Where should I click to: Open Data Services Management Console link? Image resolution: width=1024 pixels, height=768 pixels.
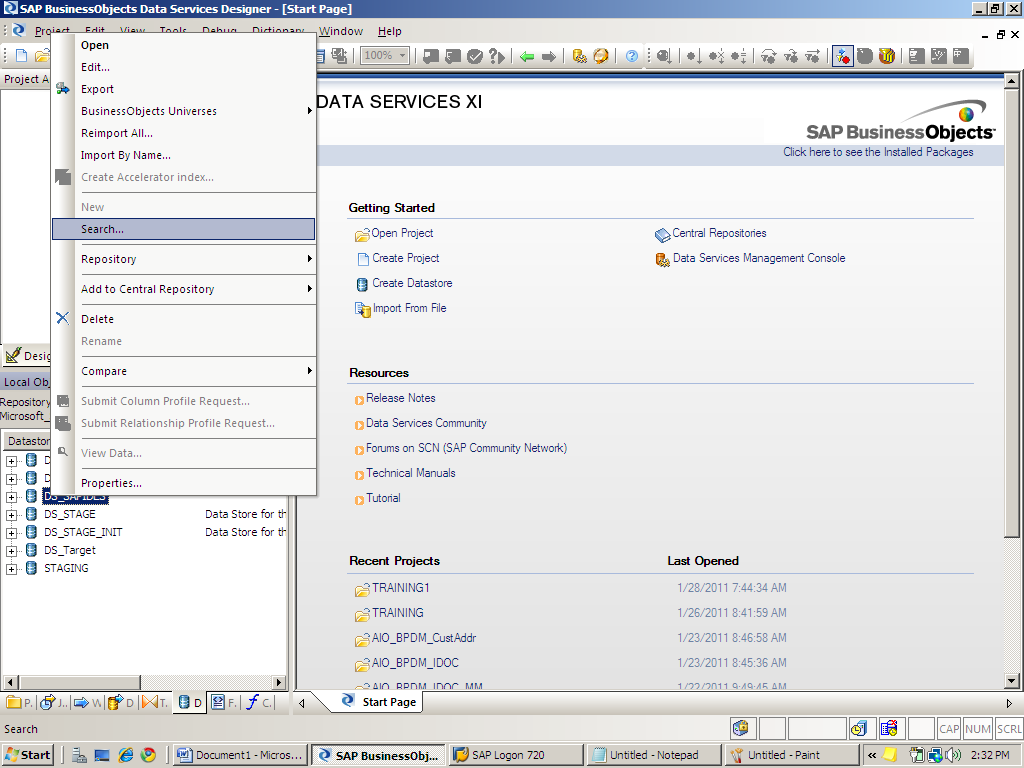759,258
